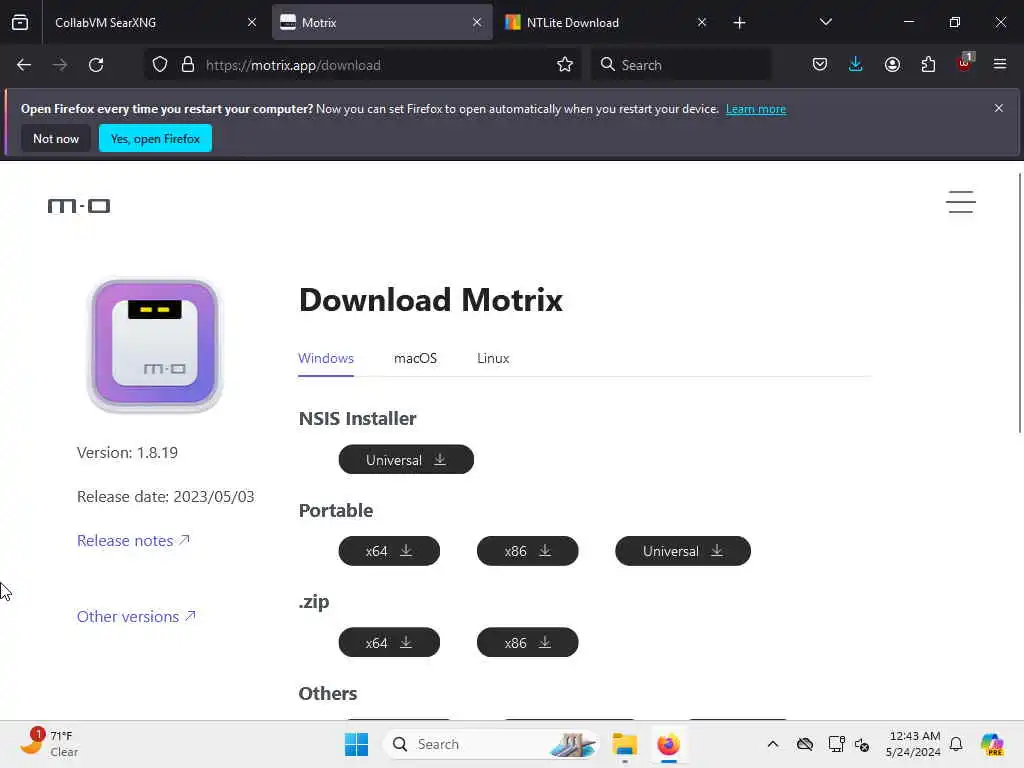1024x768 pixels.
Task: Click the Portable section heading
Action: tap(336, 510)
